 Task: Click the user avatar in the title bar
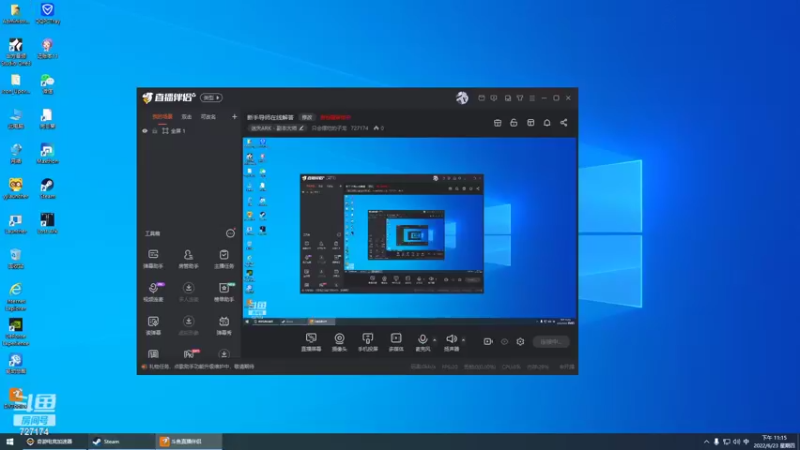pos(462,97)
